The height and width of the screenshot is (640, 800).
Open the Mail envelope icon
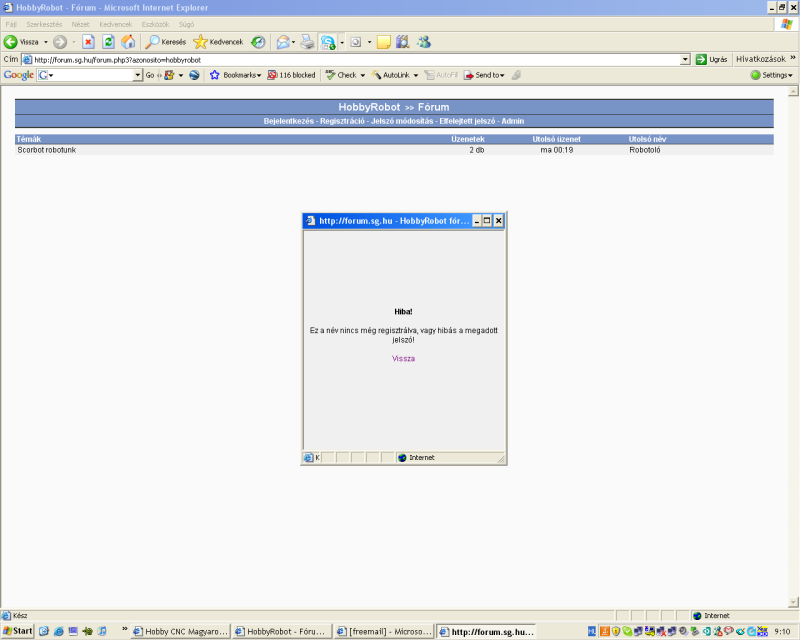tap(283, 42)
